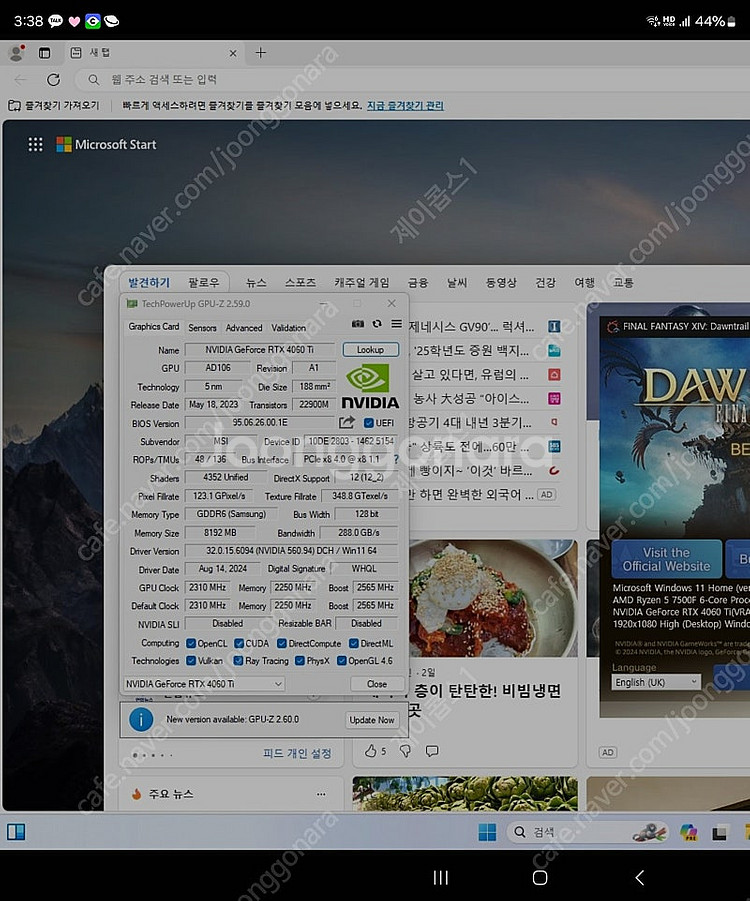Image resolution: width=750 pixels, height=901 pixels.
Task: Open 주요 뉴스 card more options
Action: pos(321,794)
